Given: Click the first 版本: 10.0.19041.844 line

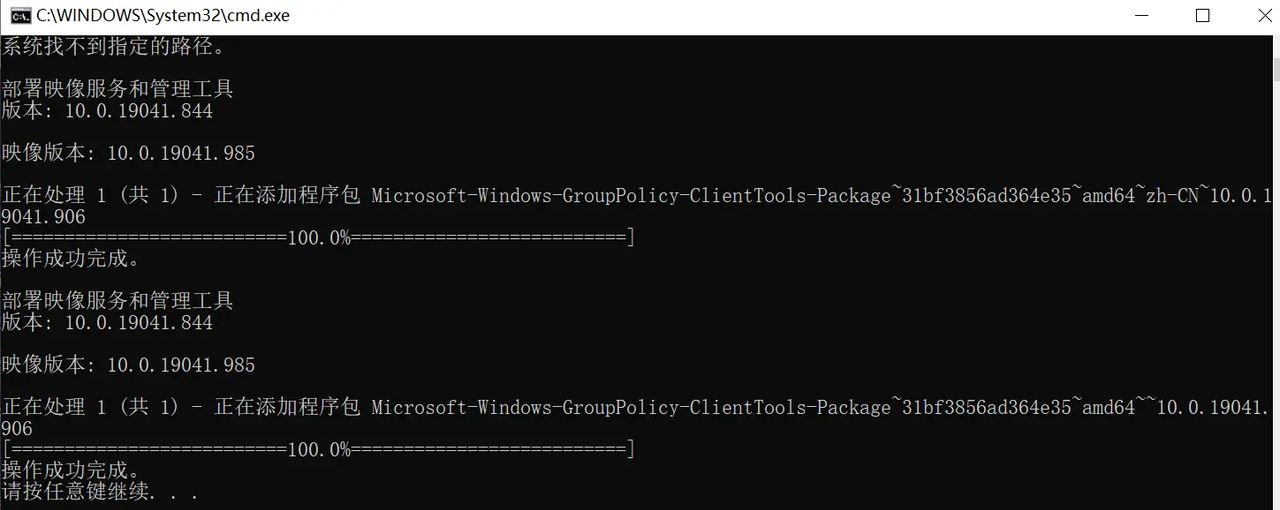Looking at the screenshot, I should point(108,111).
